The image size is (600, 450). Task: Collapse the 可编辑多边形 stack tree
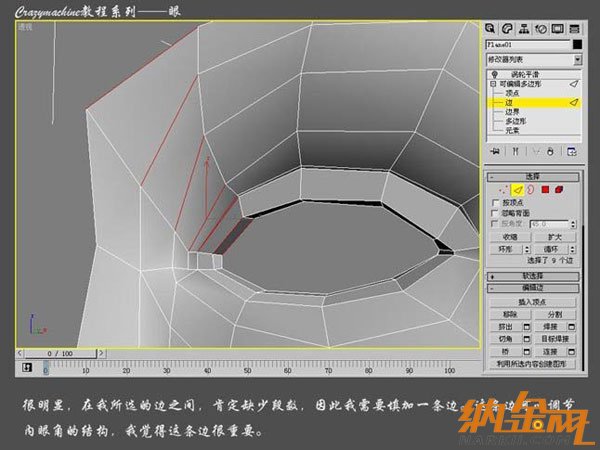pyautogui.click(x=493, y=85)
